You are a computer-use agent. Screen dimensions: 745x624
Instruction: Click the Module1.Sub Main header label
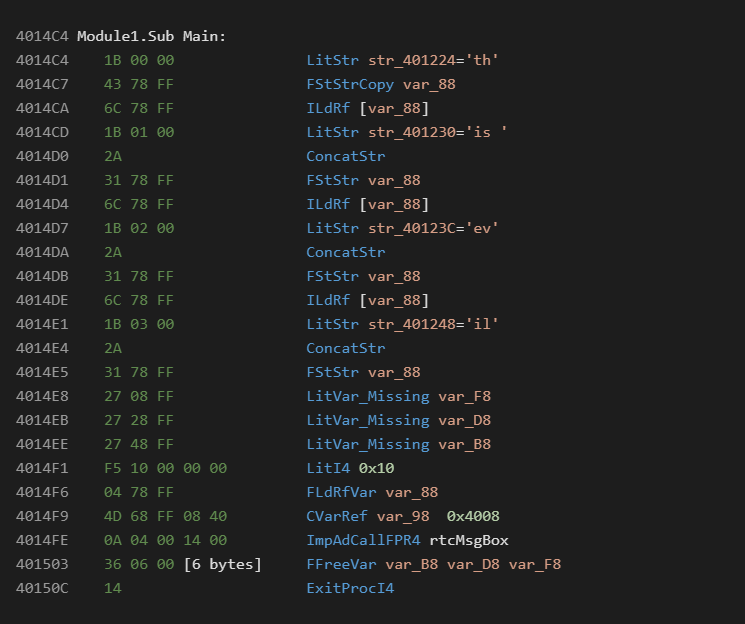tap(151, 36)
